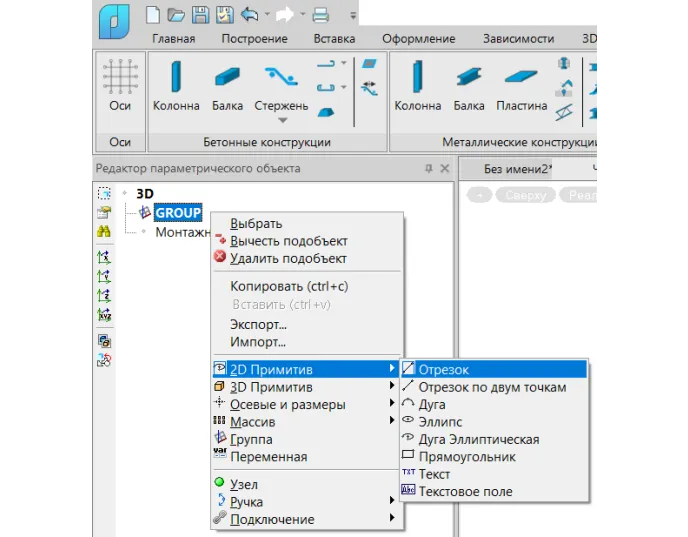Select the concrete Балка tool
This screenshot has height=537, width=688.
[227, 85]
